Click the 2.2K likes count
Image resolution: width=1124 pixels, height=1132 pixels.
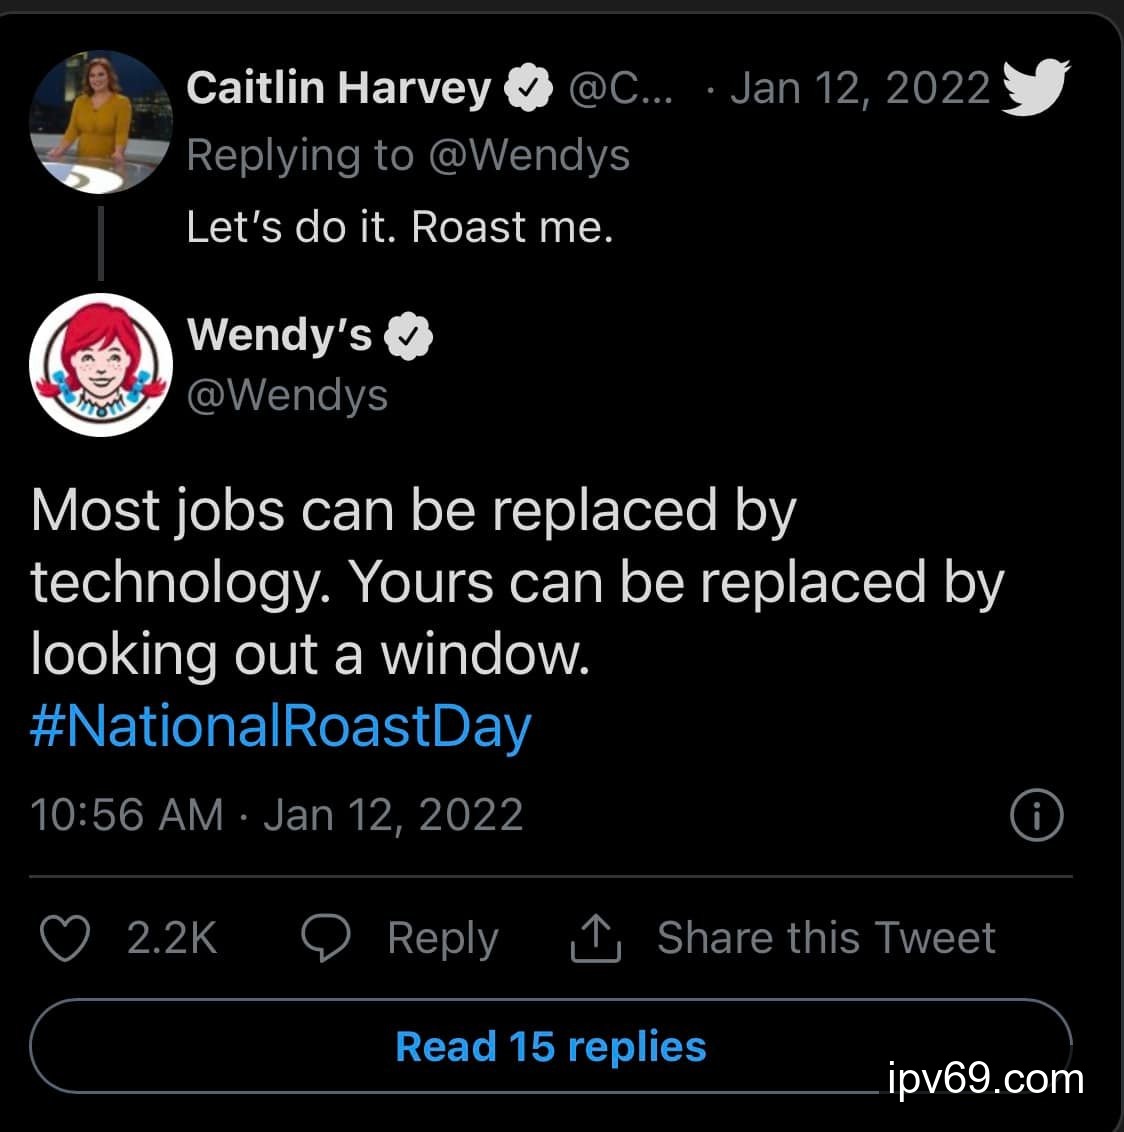[171, 938]
